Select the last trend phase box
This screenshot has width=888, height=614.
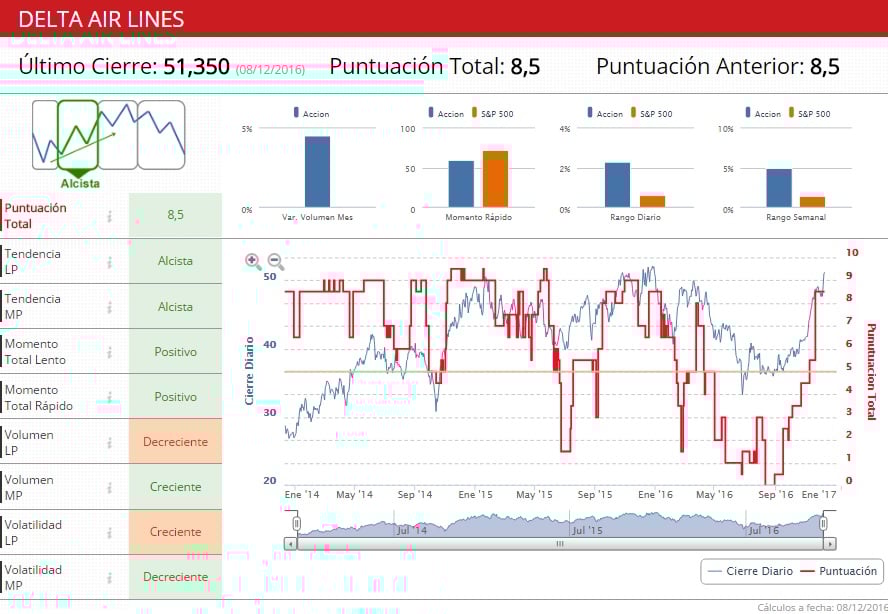click(x=161, y=135)
